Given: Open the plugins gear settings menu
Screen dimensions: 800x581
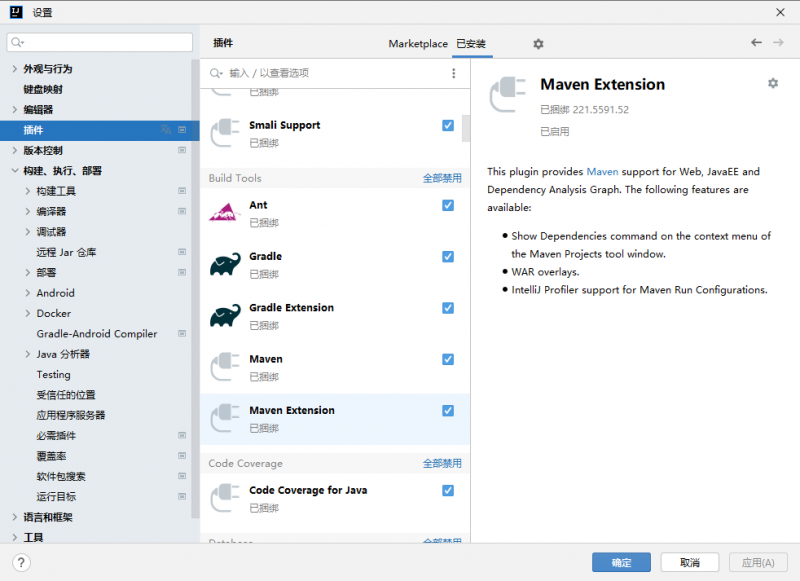Looking at the screenshot, I should tap(538, 44).
